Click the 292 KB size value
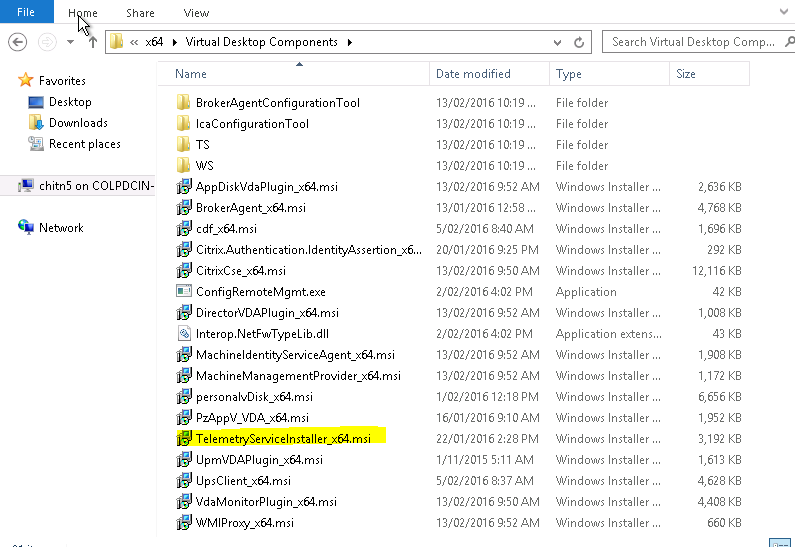This screenshot has height=547, width=795. 724,249
